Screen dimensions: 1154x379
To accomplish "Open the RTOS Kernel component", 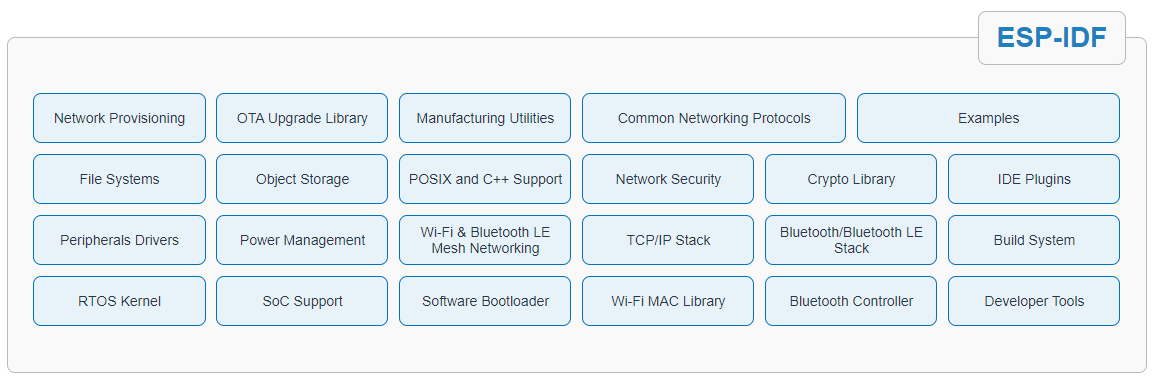I will [x=119, y=301].
